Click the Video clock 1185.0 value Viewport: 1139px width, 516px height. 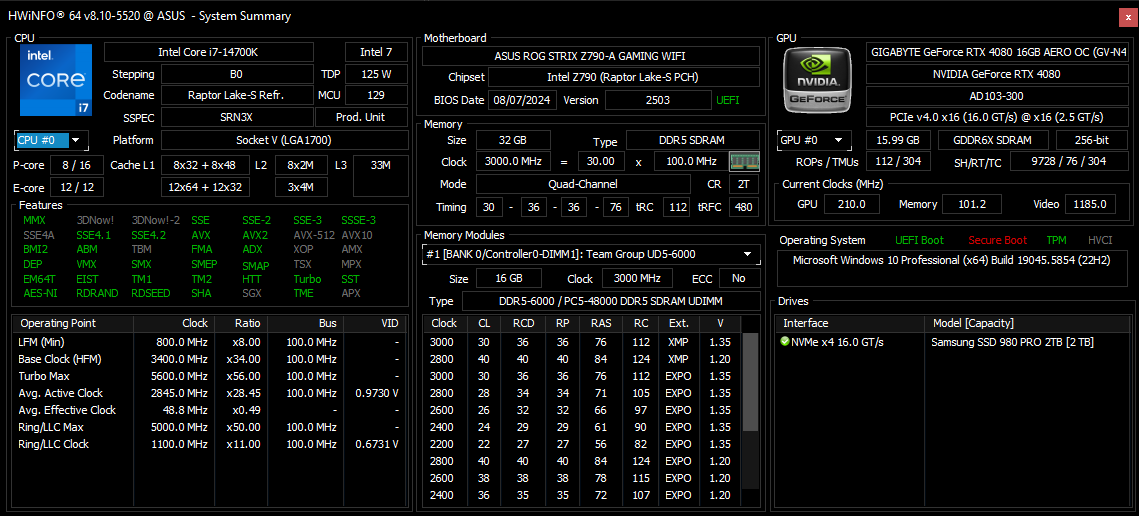(x=1090, y=204)
